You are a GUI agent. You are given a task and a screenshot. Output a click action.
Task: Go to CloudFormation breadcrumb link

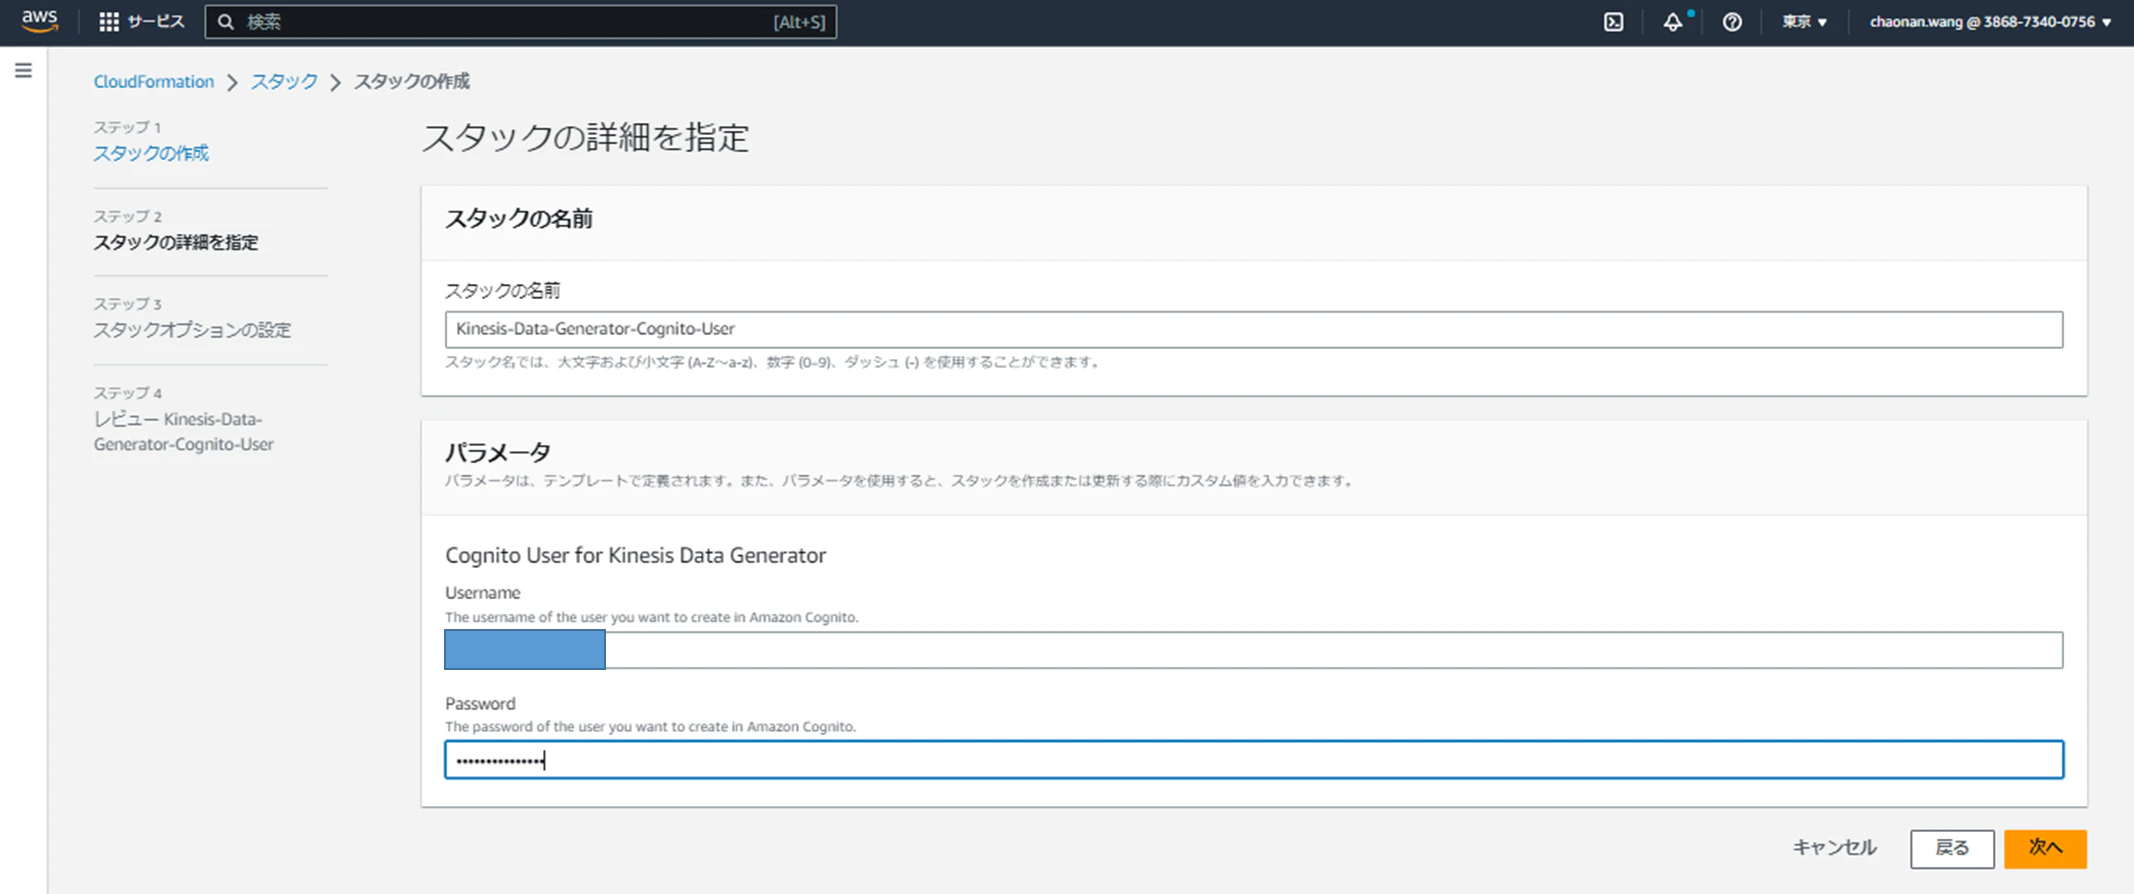(154, 82)
